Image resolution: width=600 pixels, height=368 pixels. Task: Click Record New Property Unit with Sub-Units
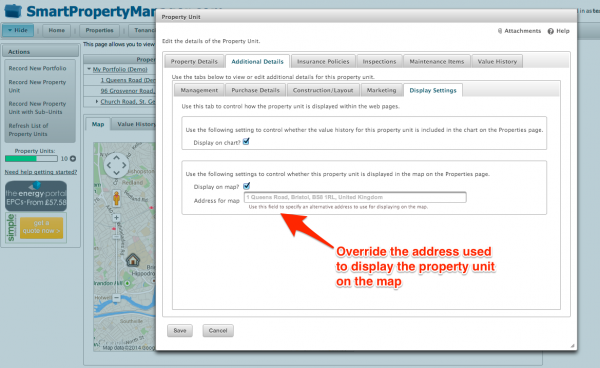(38, 107)
